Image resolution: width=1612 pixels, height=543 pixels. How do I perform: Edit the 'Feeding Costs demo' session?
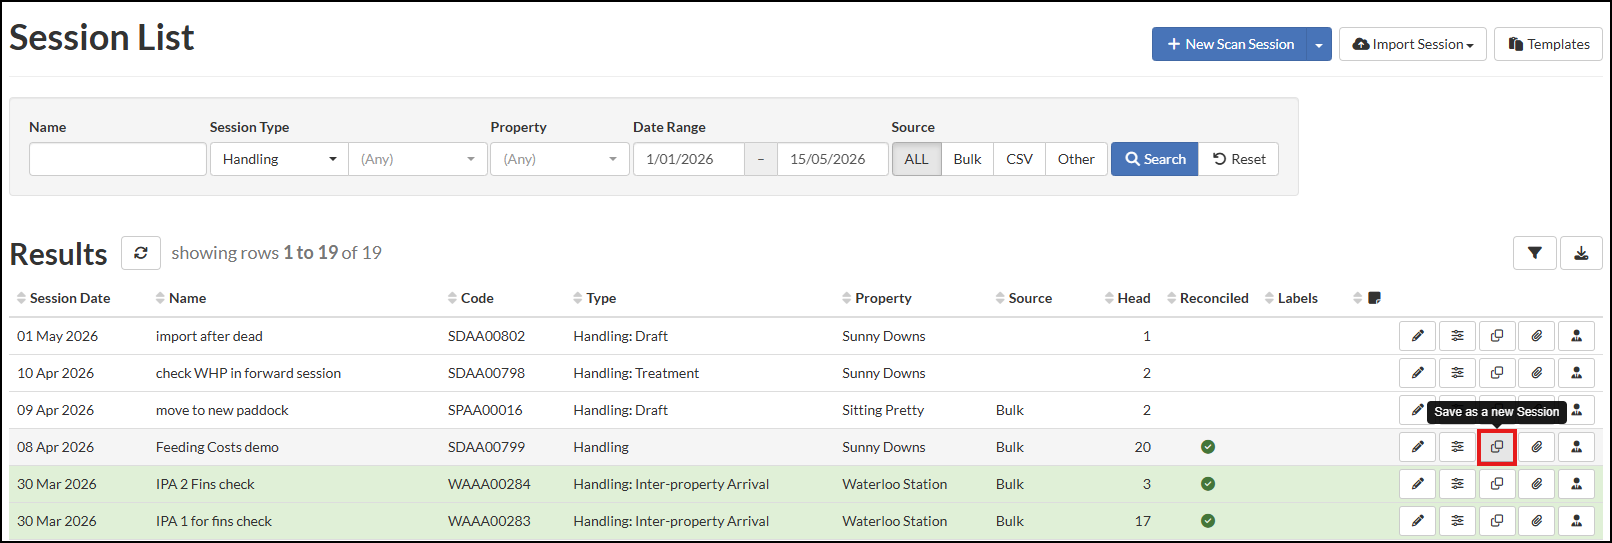[1417, 447]
